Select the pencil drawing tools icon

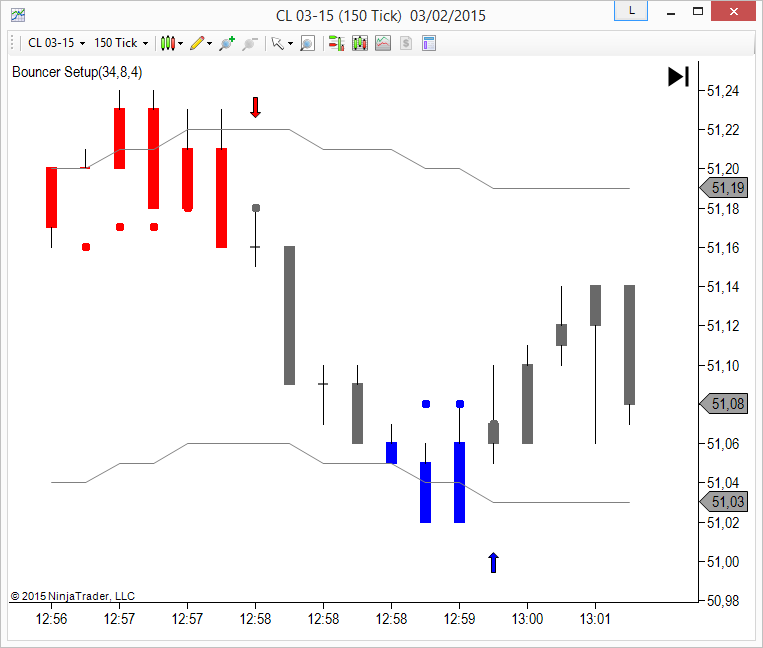point(197,43)
